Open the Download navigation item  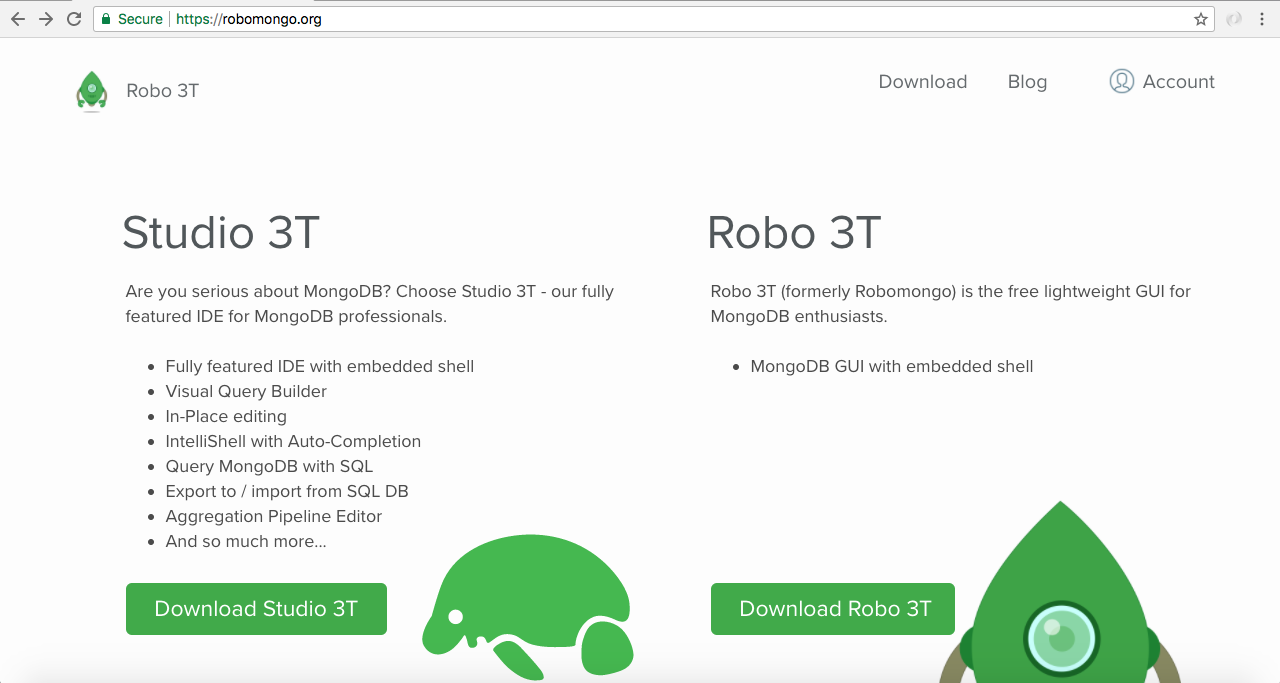click(922, 82)
